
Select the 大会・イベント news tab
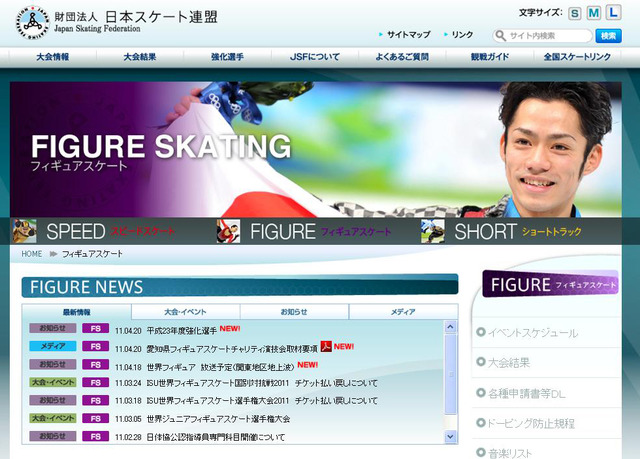tap(185, 312)
